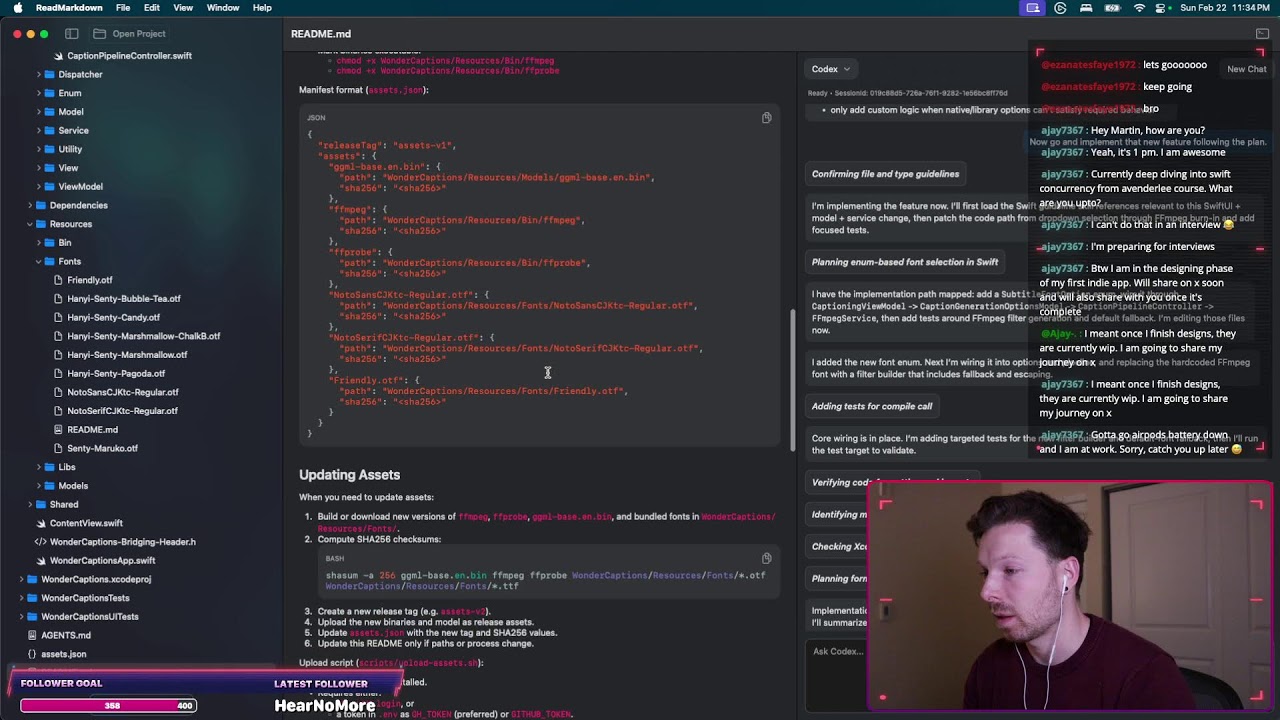The width and height of the screenshot is (1280, 720).
Task: Toggle the sidebar visibility icon
Action: (72, 34)
